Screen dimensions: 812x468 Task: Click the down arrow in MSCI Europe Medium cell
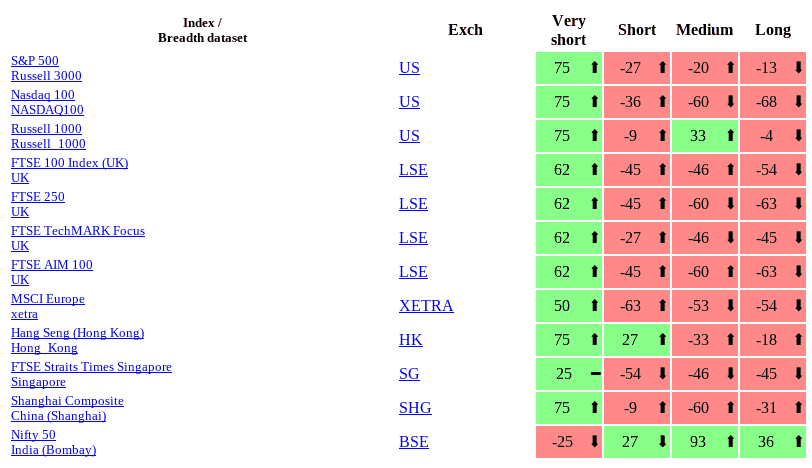730,306
